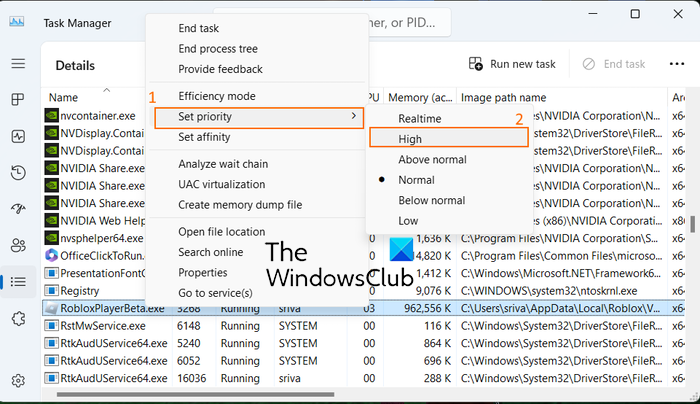This screenshot has width=700, height=404.
Task: Click the Registry process icon
Action: click(51, 291)
